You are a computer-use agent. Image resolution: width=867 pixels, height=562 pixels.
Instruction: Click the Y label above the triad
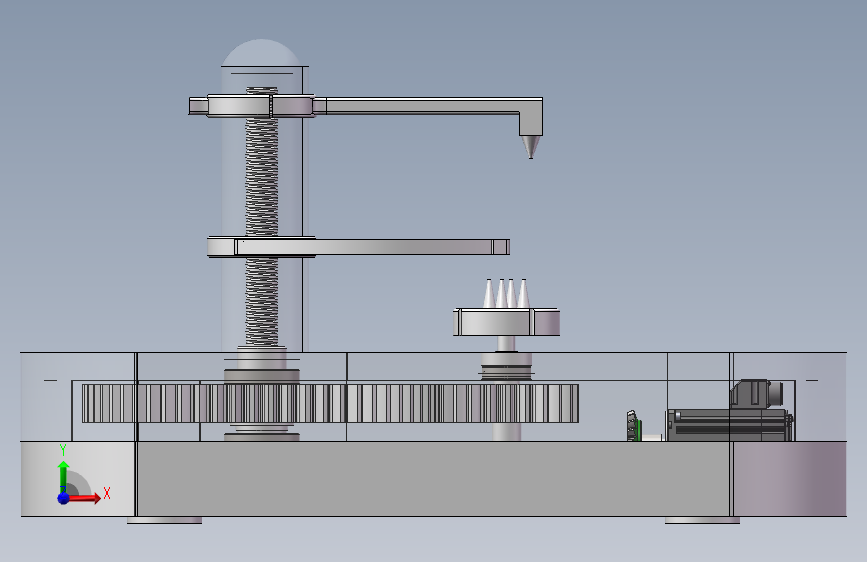(63, 450)
